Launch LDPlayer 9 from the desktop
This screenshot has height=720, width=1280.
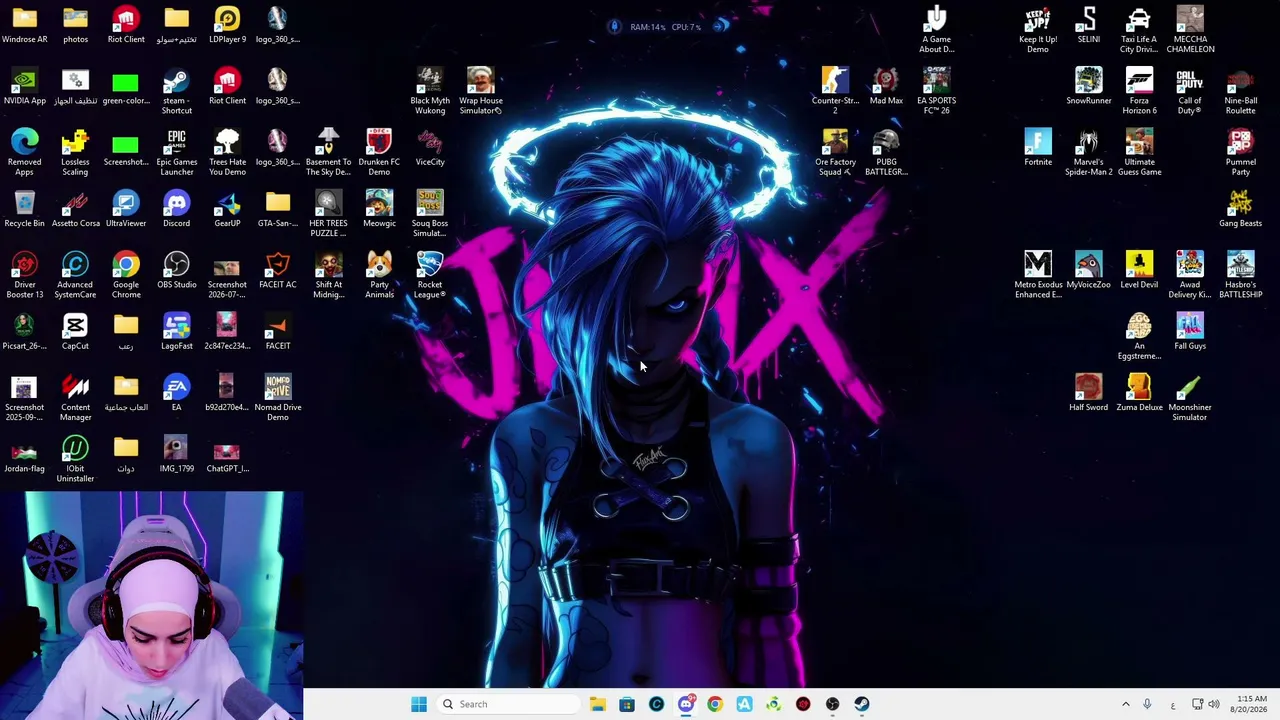(227, 26)
